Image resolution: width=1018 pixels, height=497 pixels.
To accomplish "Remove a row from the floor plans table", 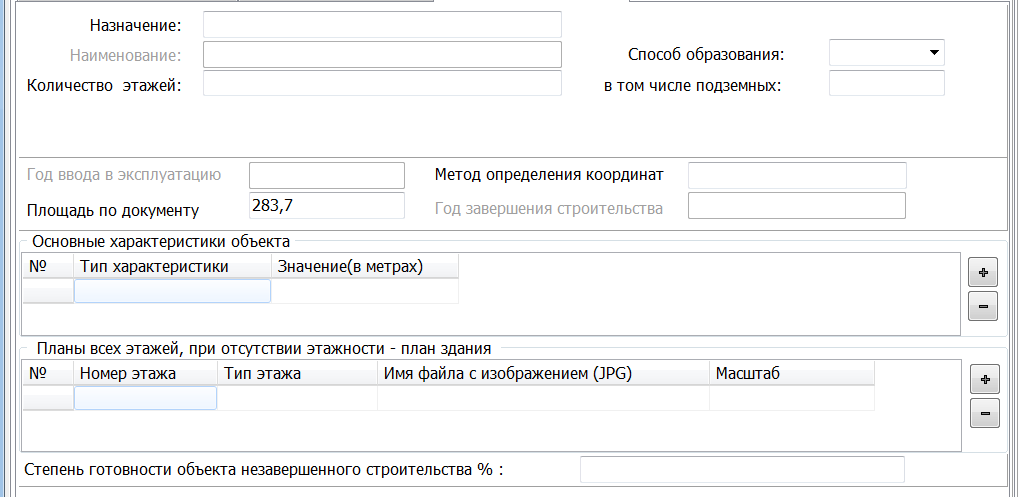I will click(984, 412).
